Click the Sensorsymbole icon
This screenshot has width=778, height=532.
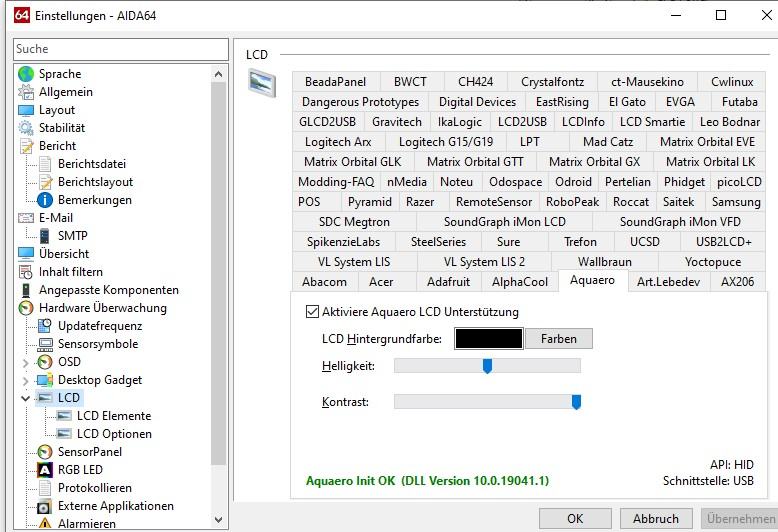[x=45, y=344]
